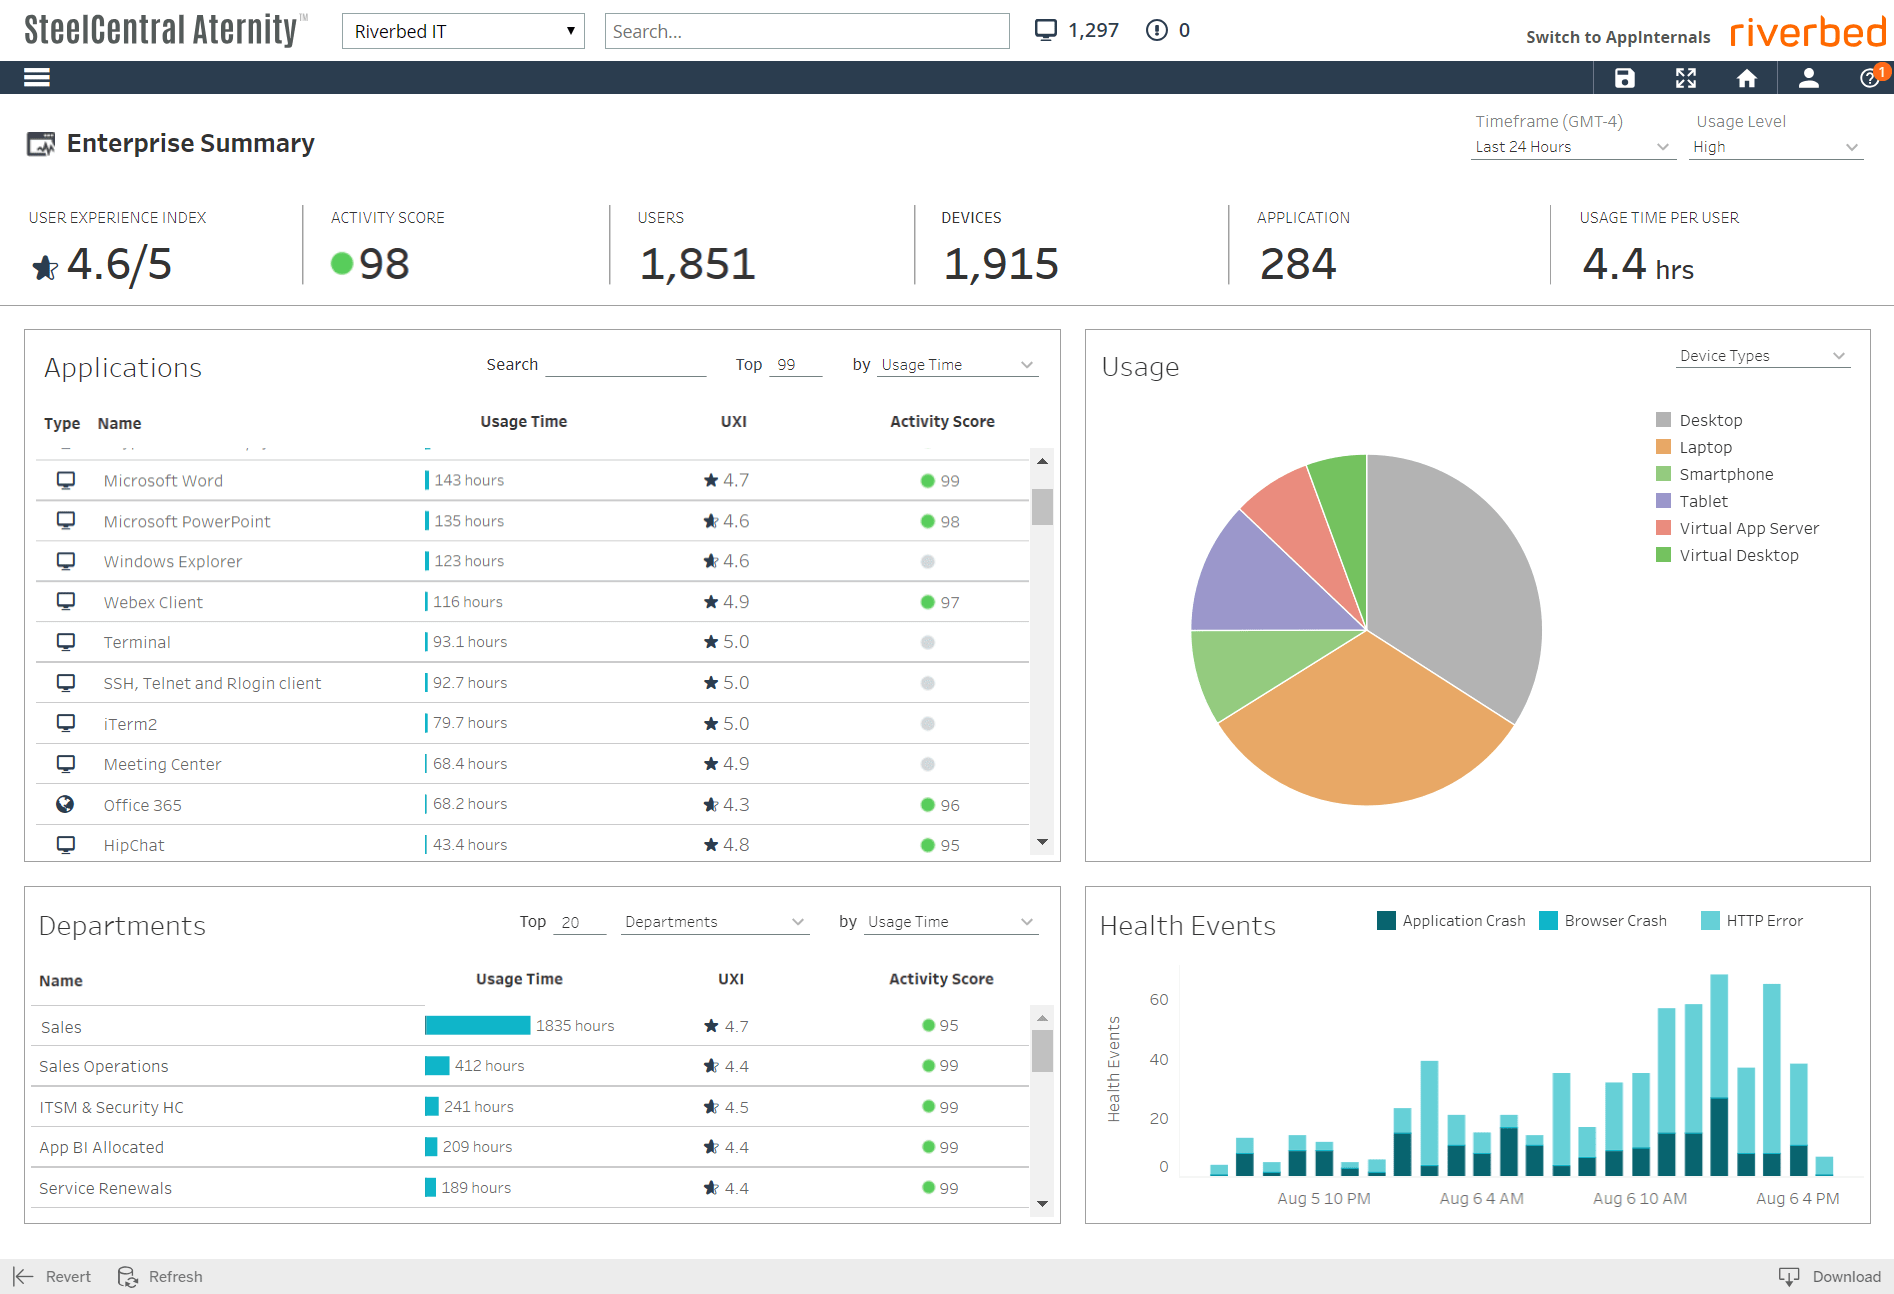Click the green activity dot for Office 365

click(x=928, y=805)
